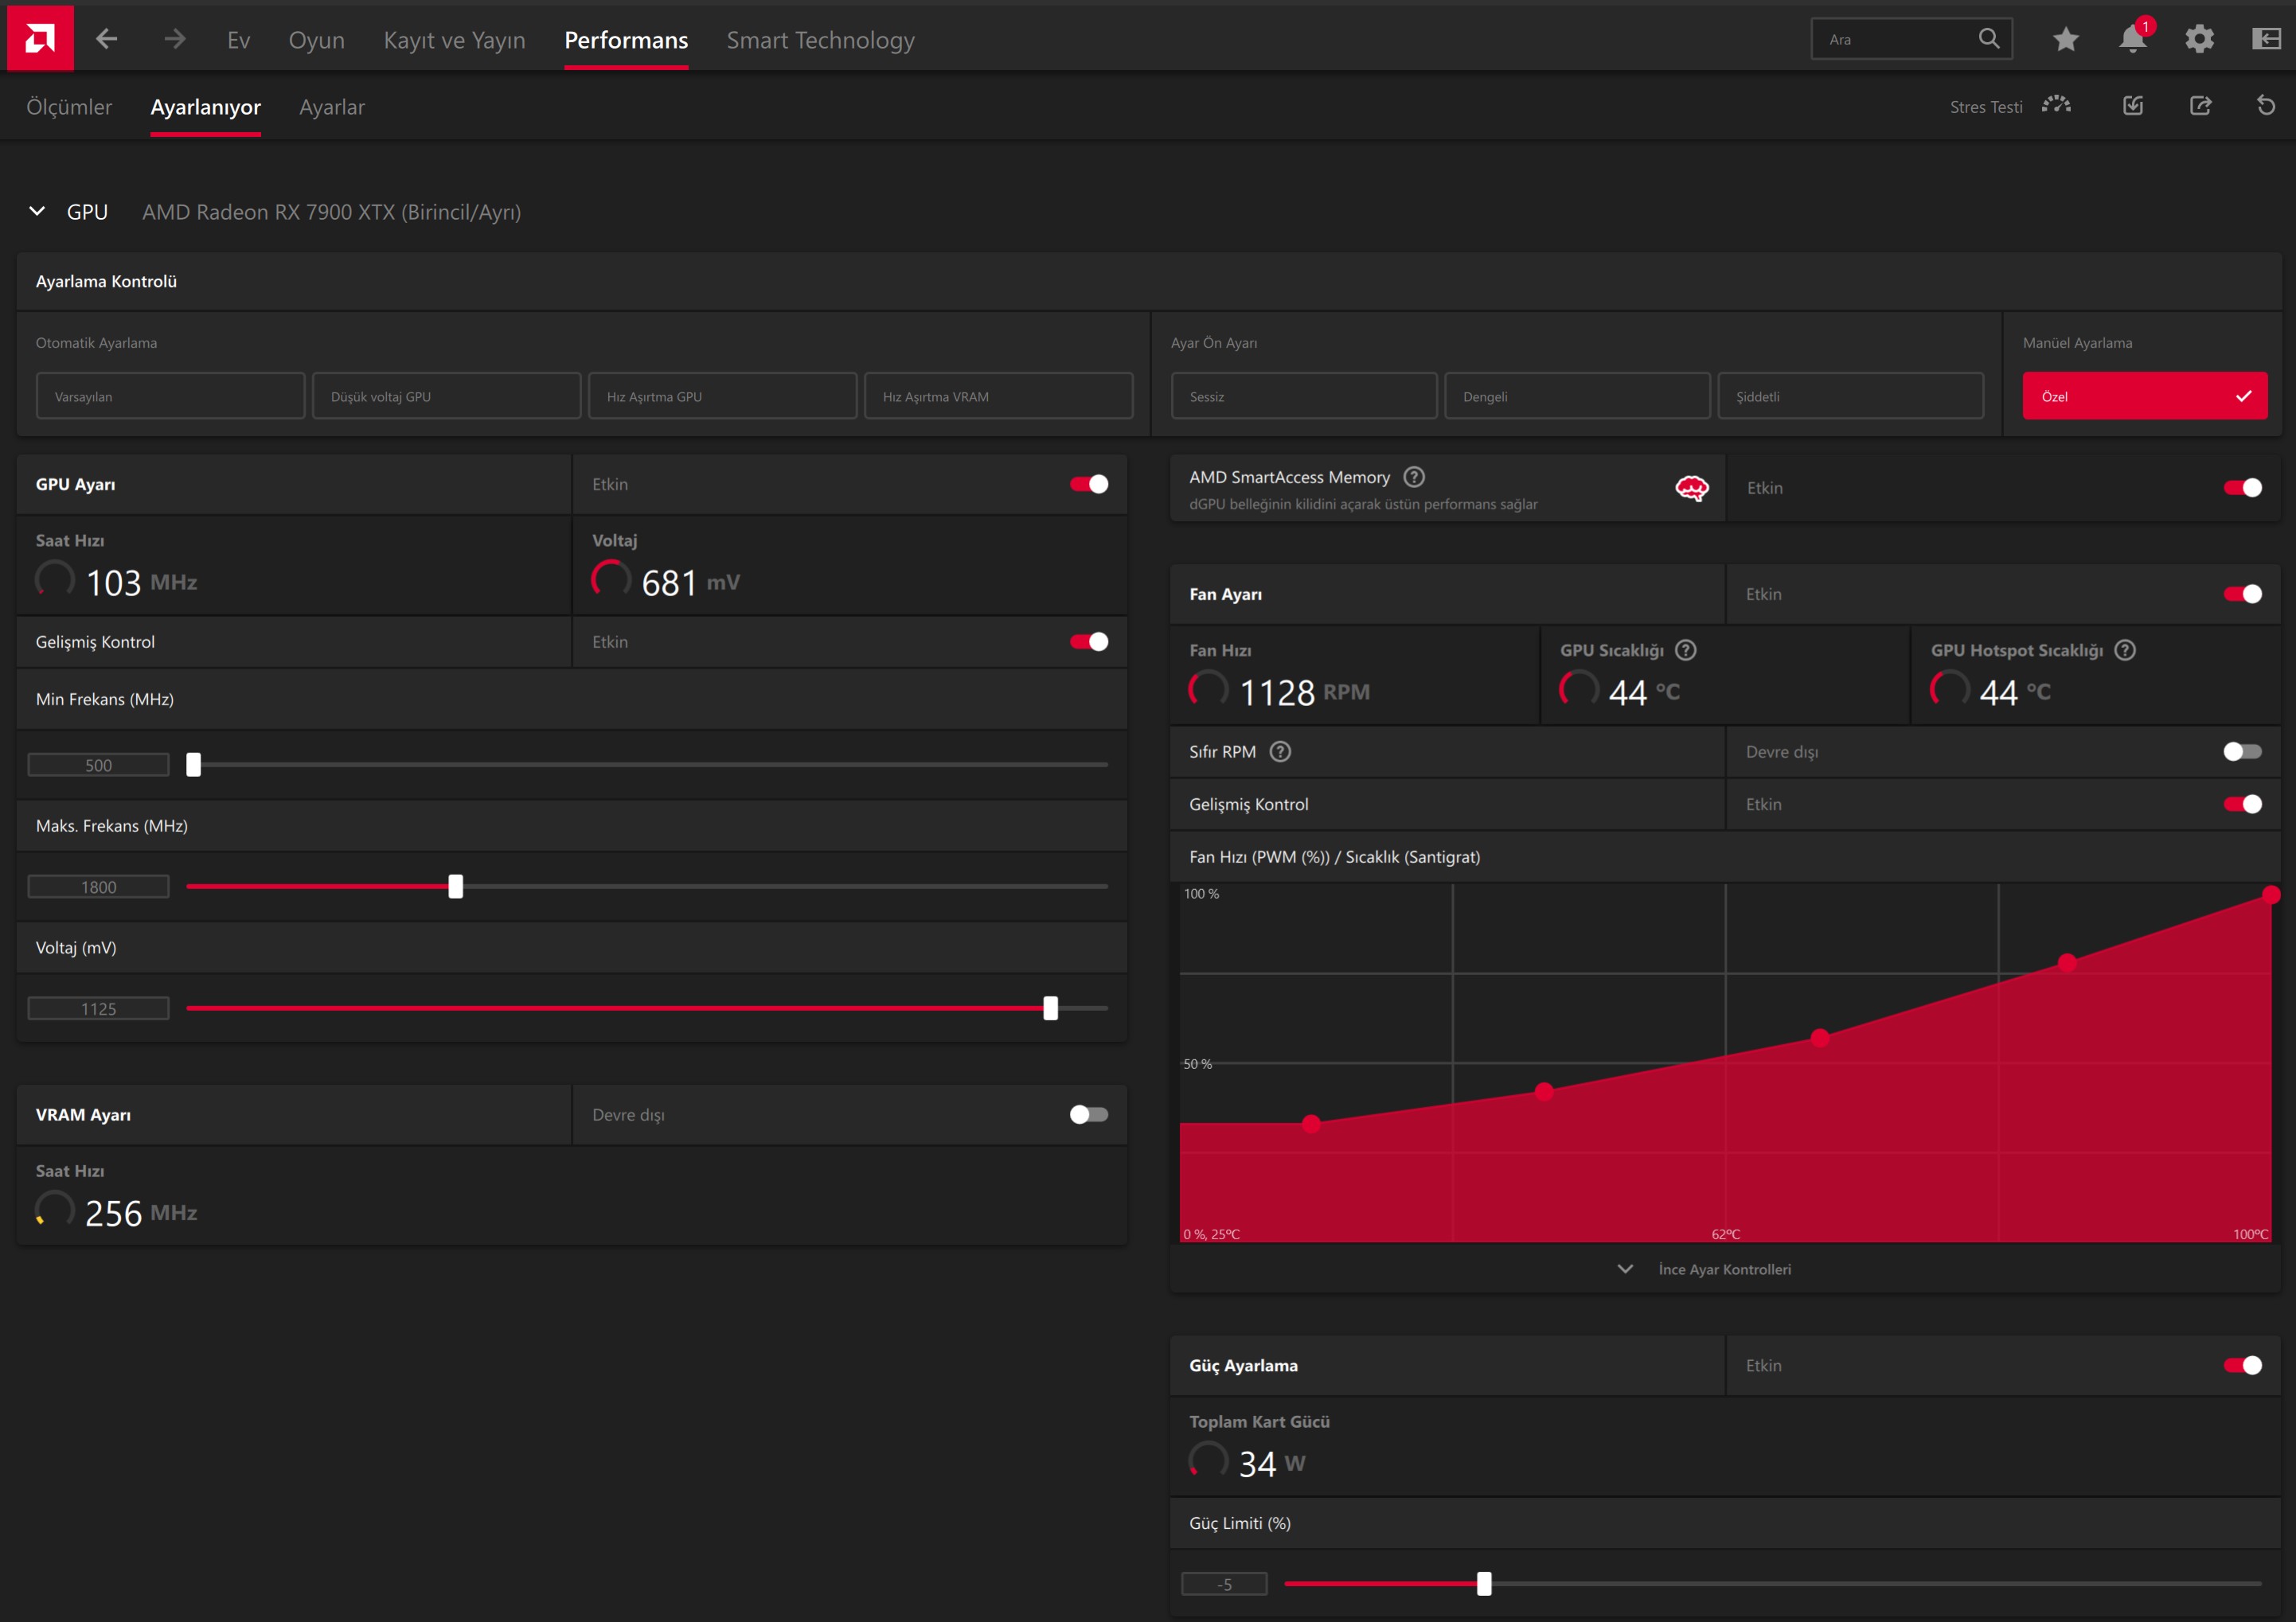
Task: Switch to Ayarlar subtab
Action: pos(332,107)
